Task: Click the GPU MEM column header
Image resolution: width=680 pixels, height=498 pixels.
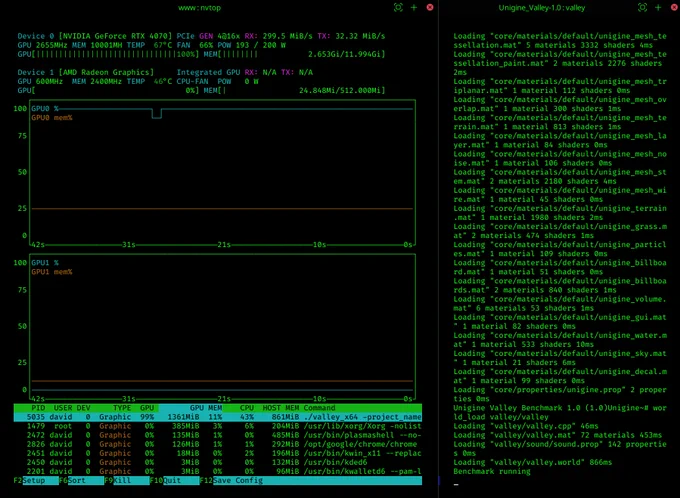Action: click(206, 408)
